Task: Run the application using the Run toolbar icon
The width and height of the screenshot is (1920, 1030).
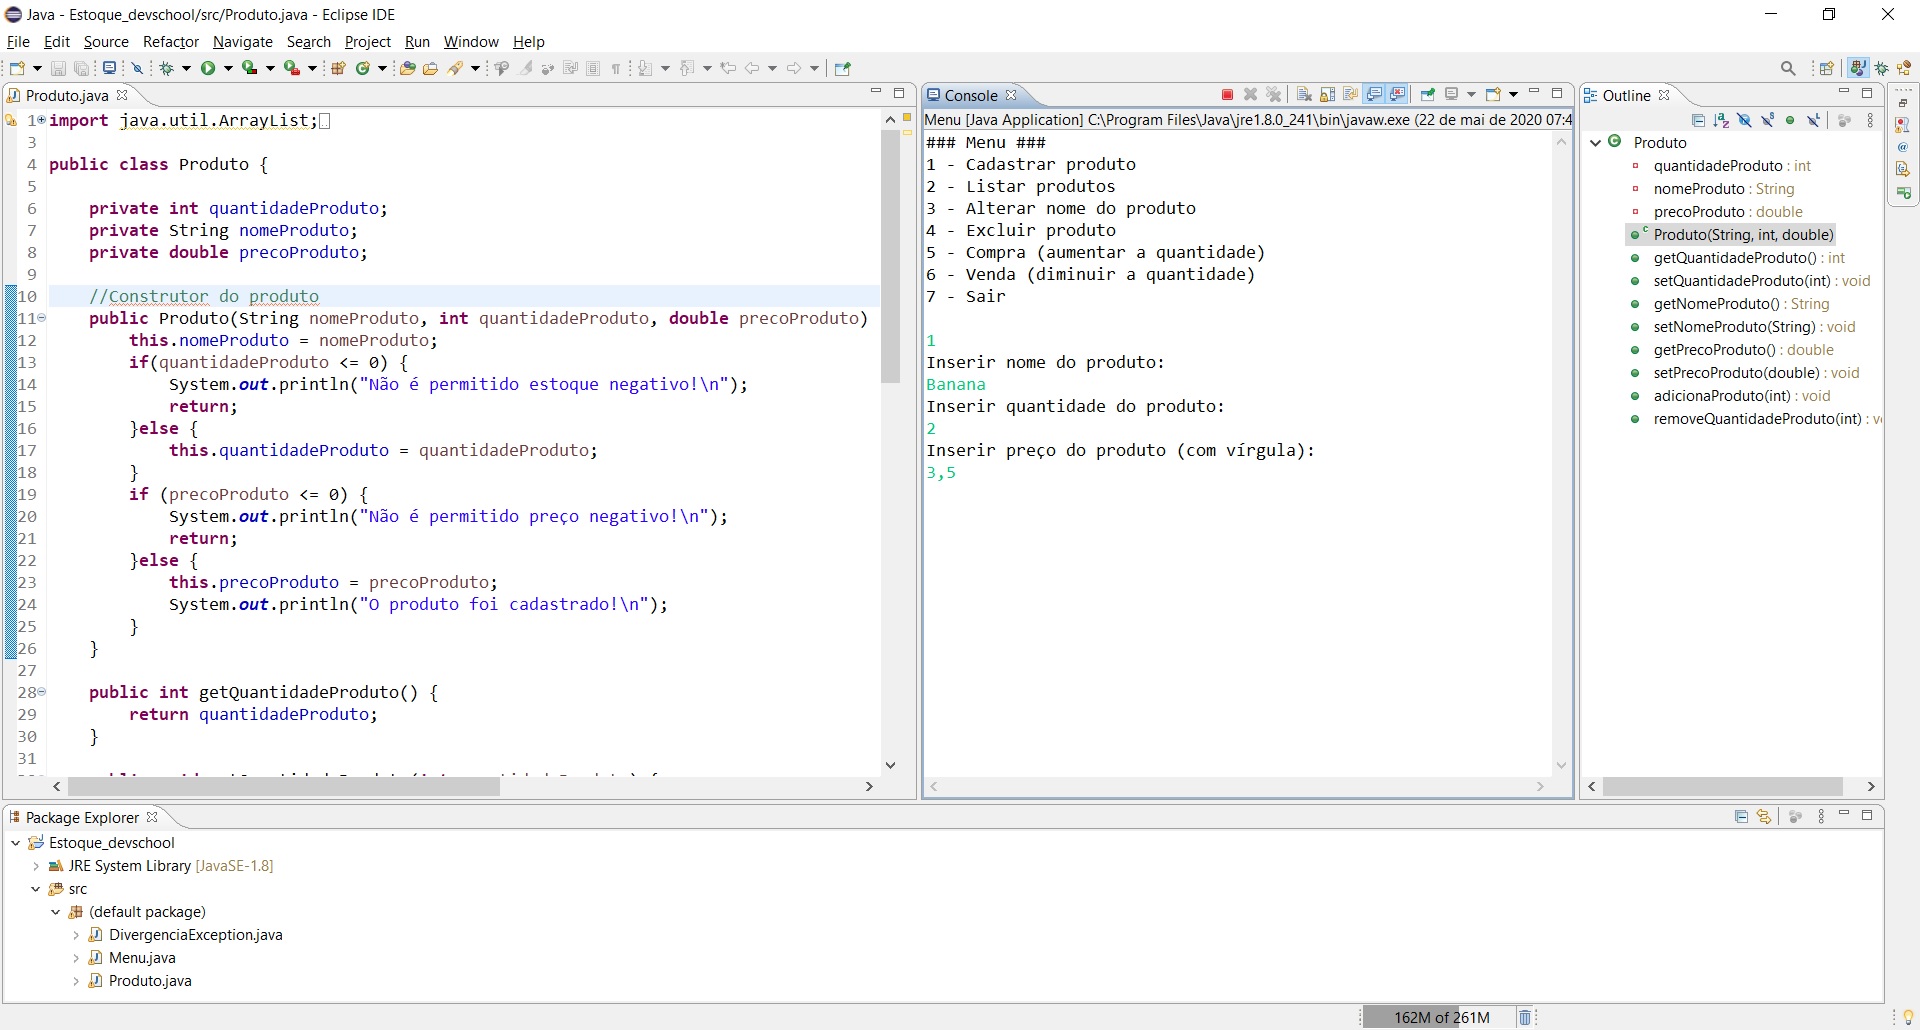Action: (208, 67)
